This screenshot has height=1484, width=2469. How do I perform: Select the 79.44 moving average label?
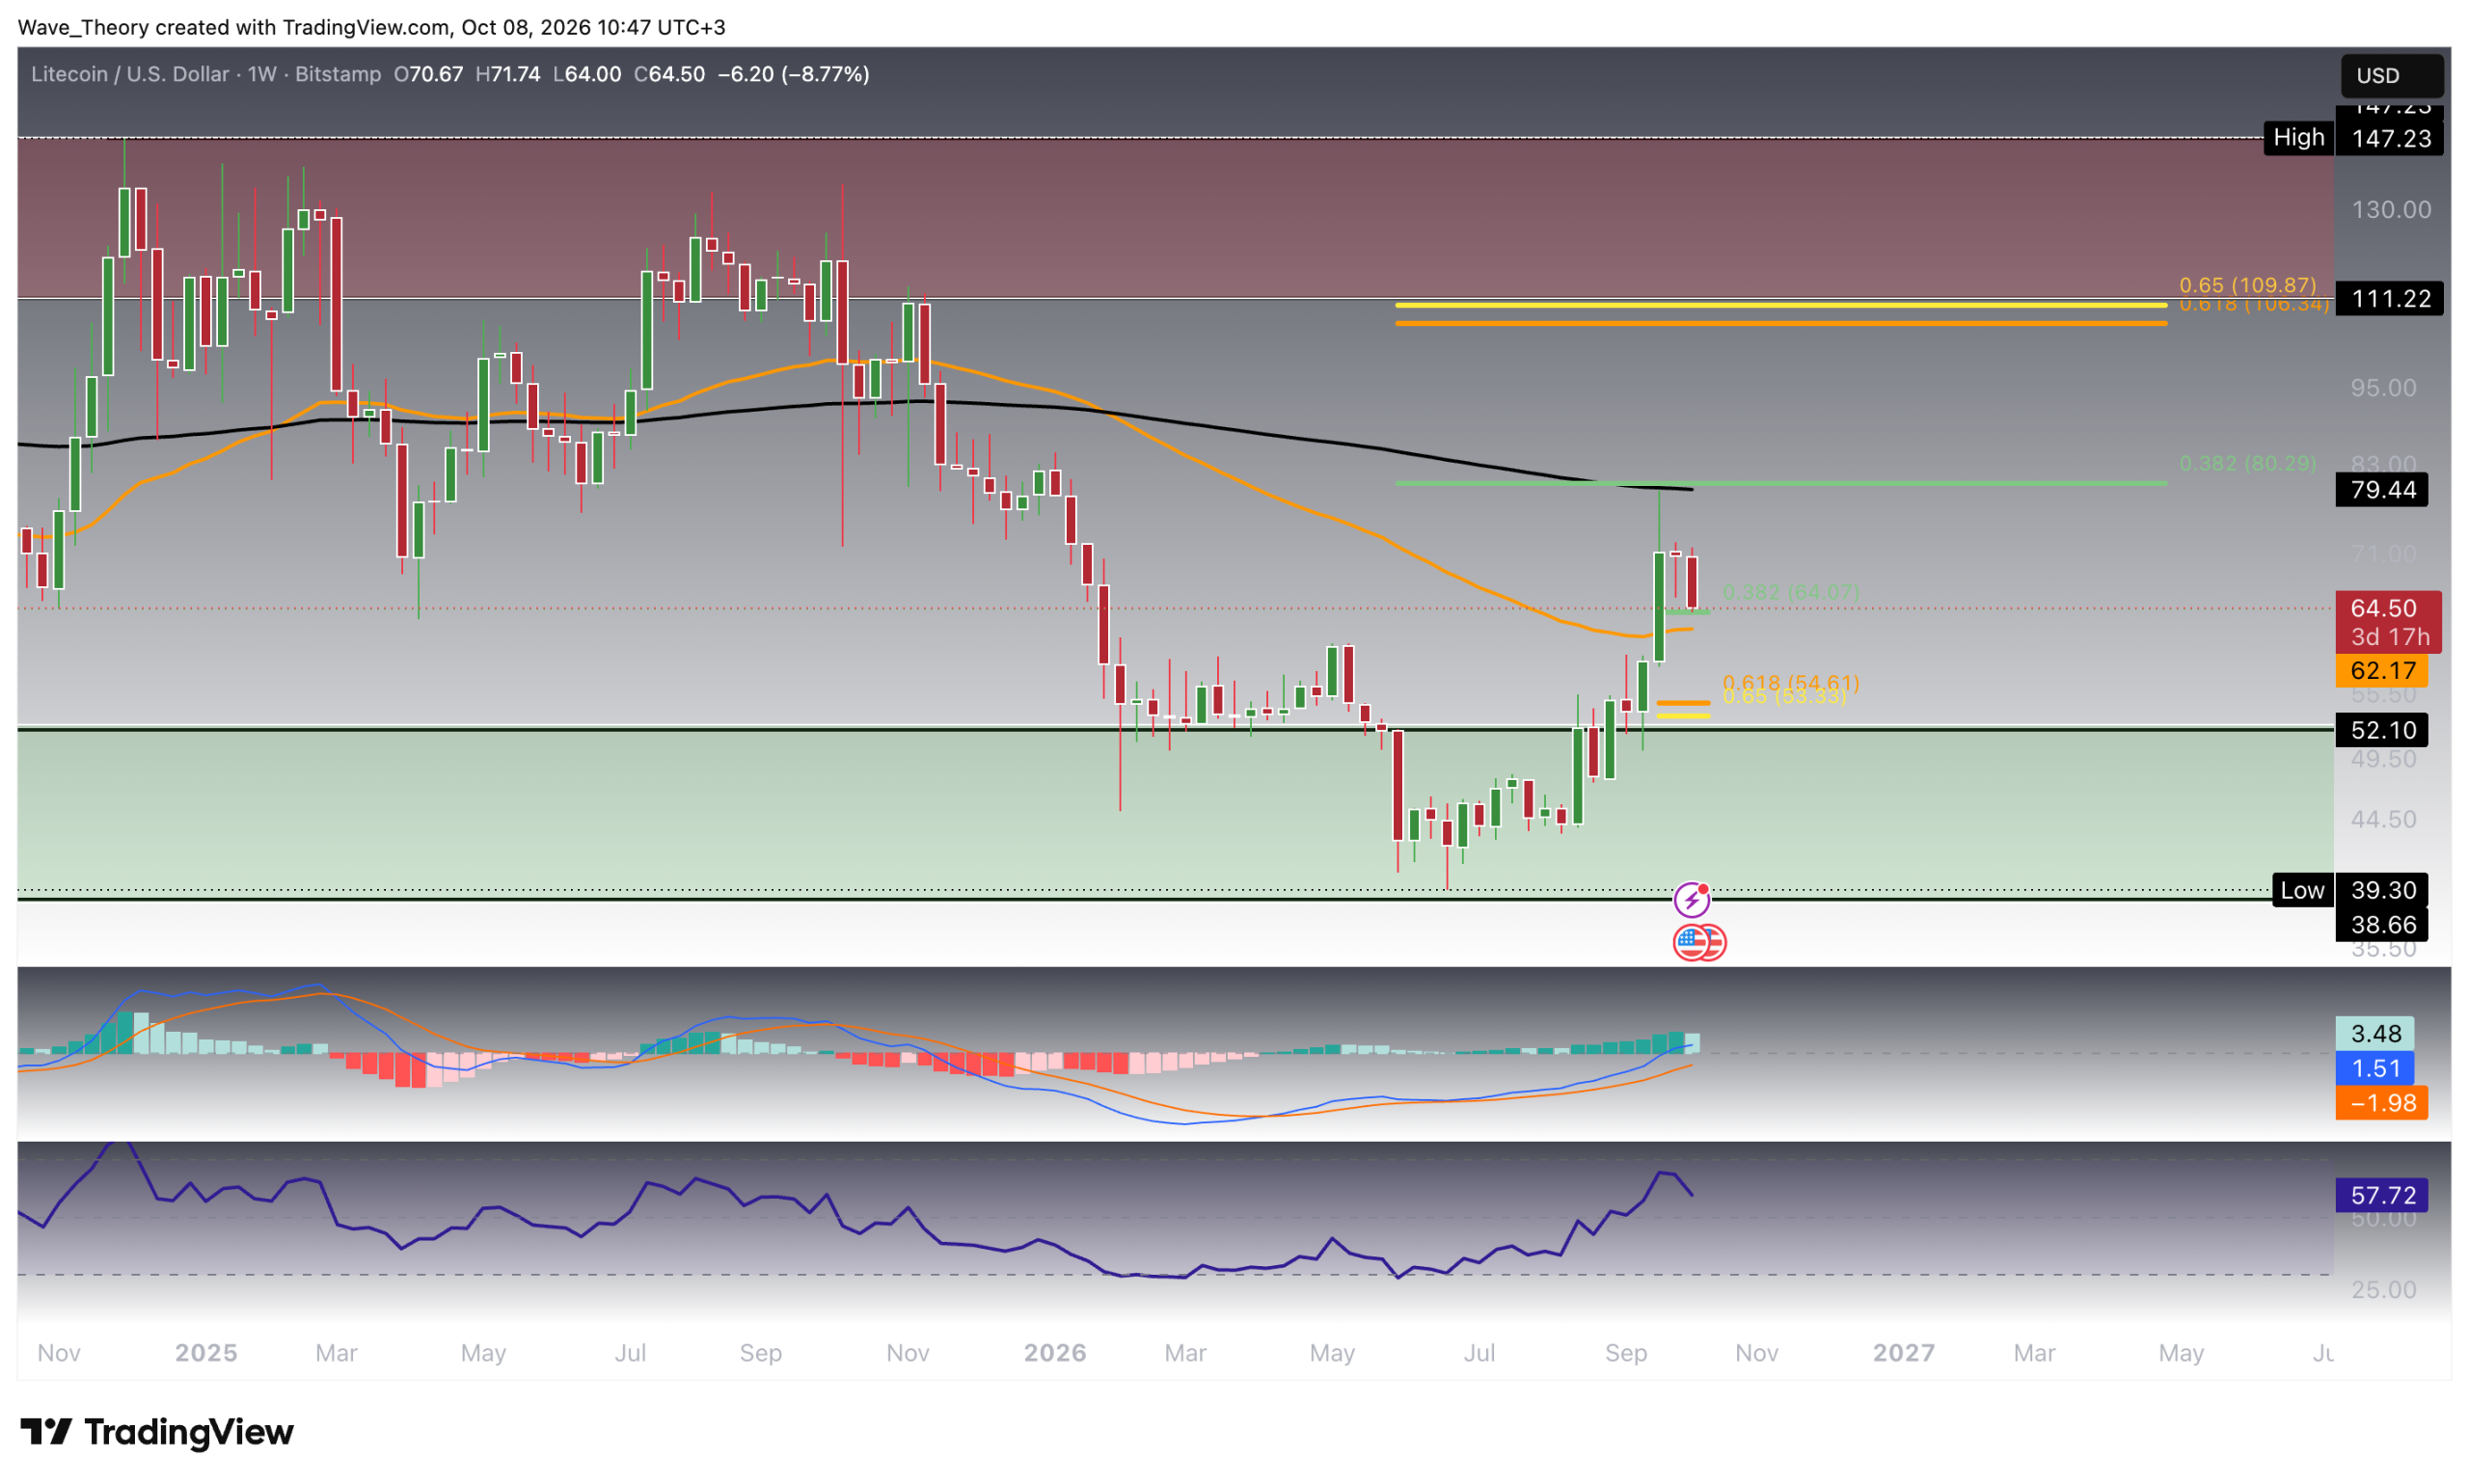pyautogui.click(x=2381, y=489)
